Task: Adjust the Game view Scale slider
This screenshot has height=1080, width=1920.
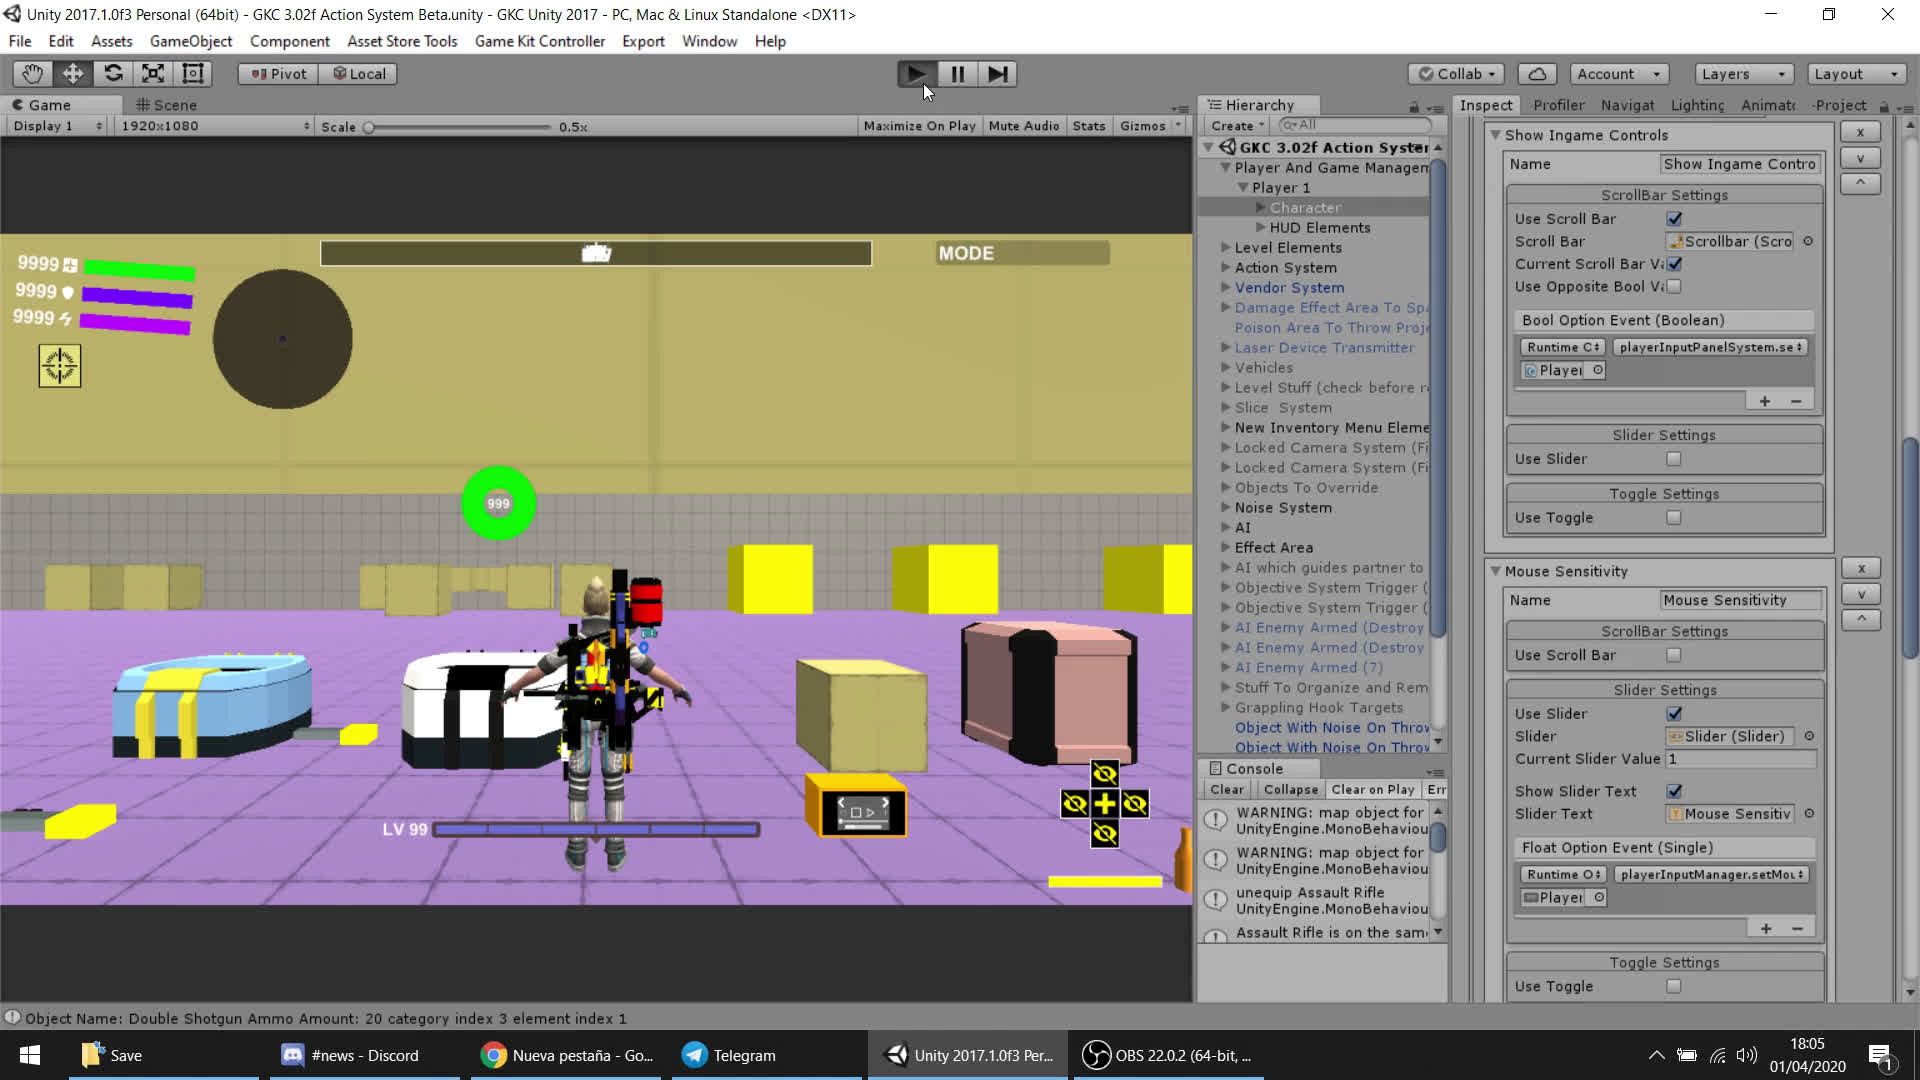Action: (x=369, y=127)
